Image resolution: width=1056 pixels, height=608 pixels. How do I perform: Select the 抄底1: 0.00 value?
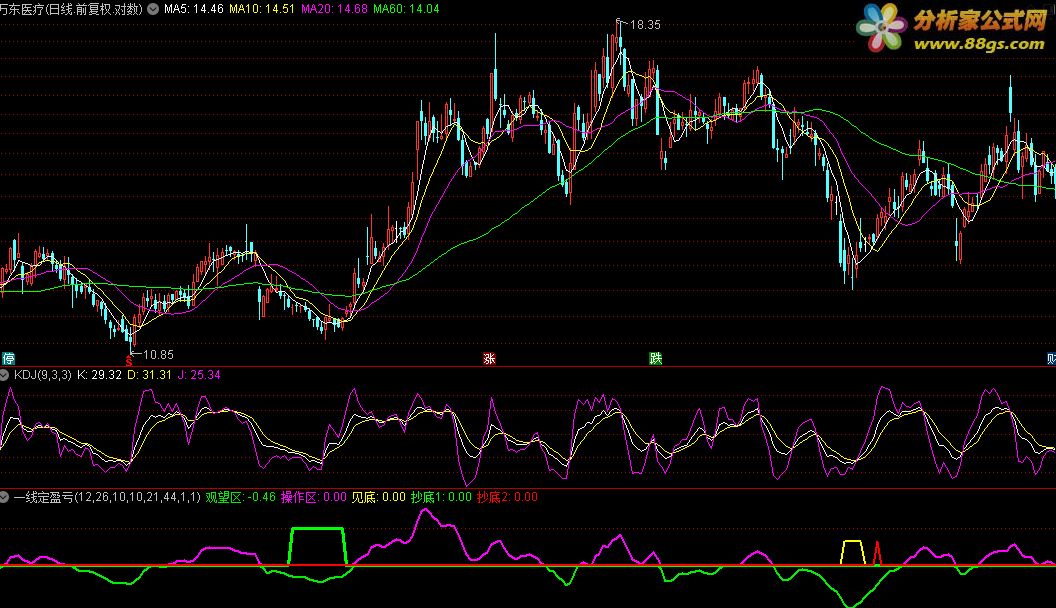[x=441, y=498]
